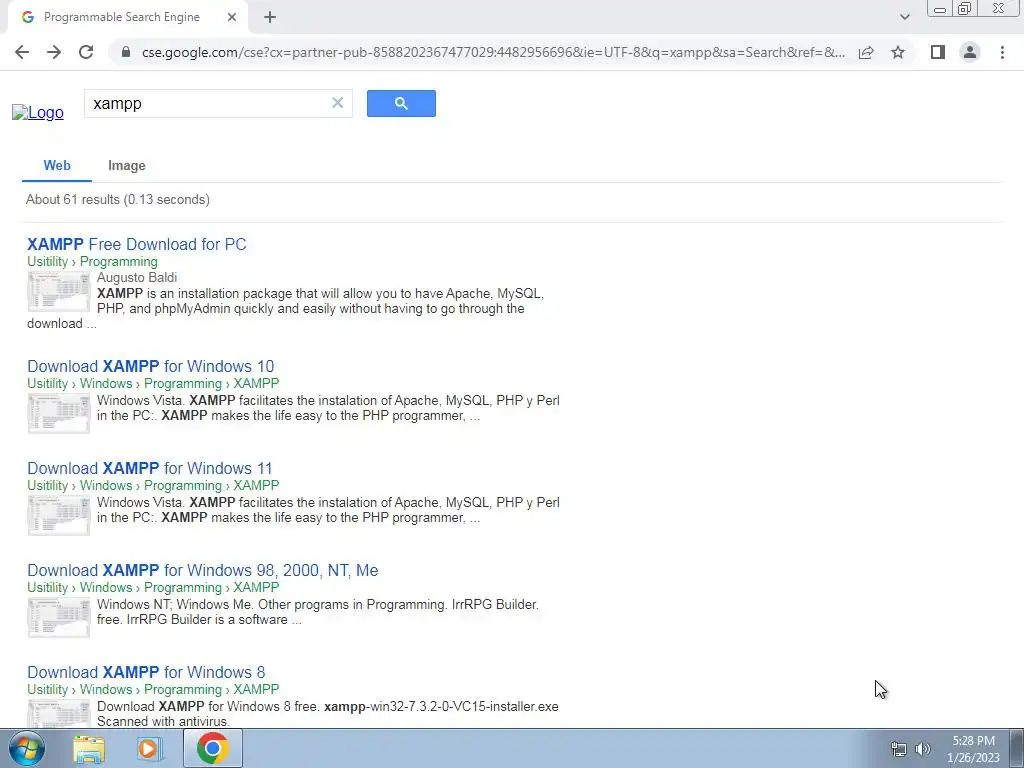Screen dimensions: 1024x768
Task: Open Download XAMPP for Windows 11
Action: (x=150, y=468)
